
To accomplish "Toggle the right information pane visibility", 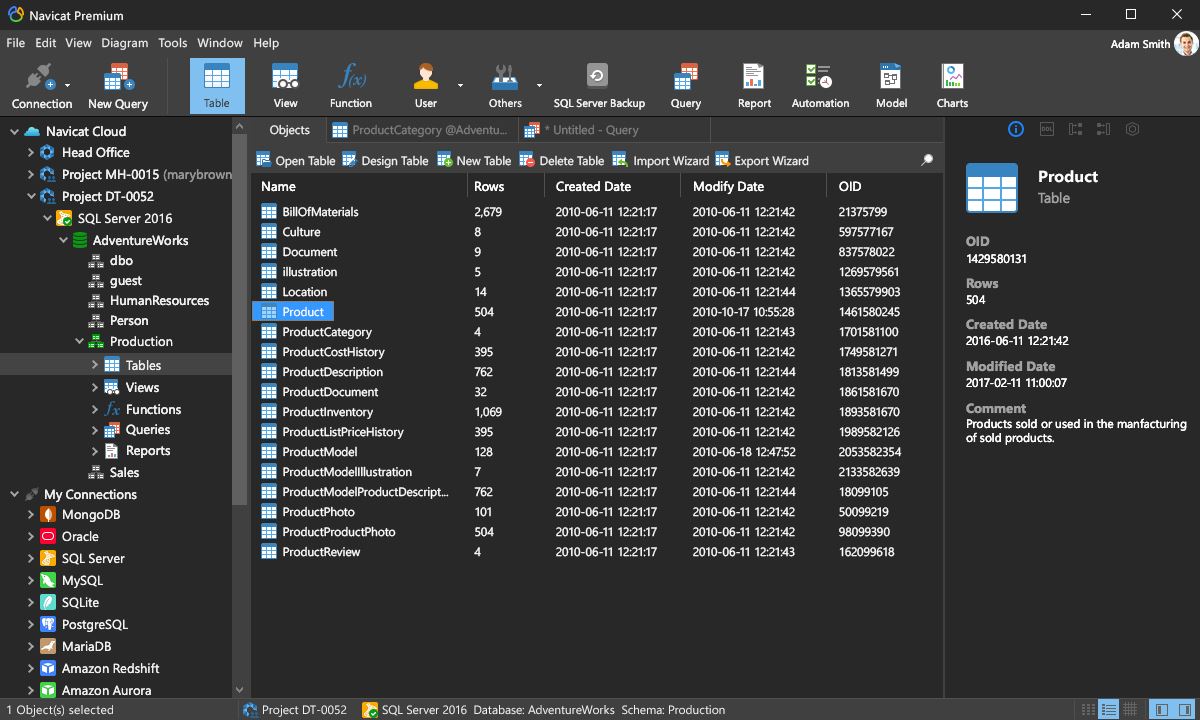I will coord(1184,710).
